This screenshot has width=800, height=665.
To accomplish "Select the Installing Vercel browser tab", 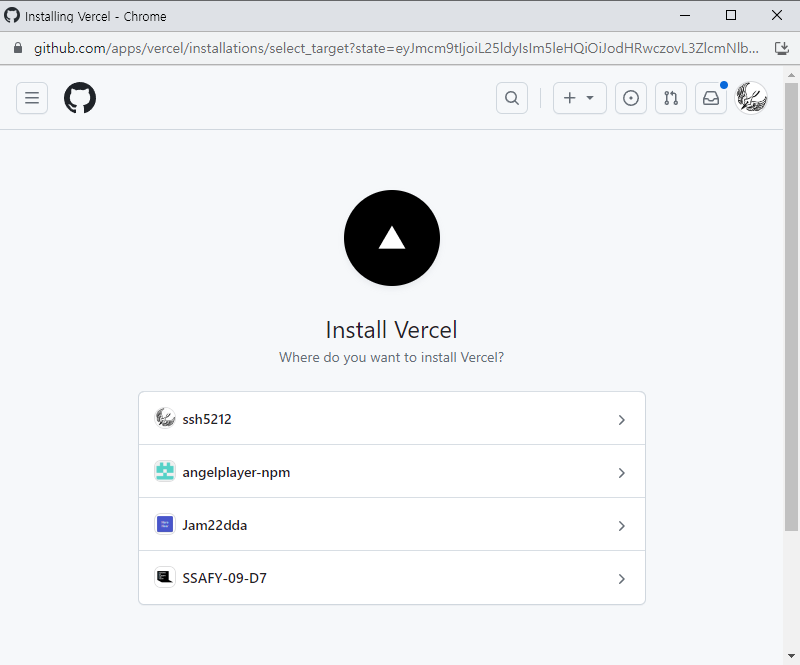I will [x=100, y=15].
